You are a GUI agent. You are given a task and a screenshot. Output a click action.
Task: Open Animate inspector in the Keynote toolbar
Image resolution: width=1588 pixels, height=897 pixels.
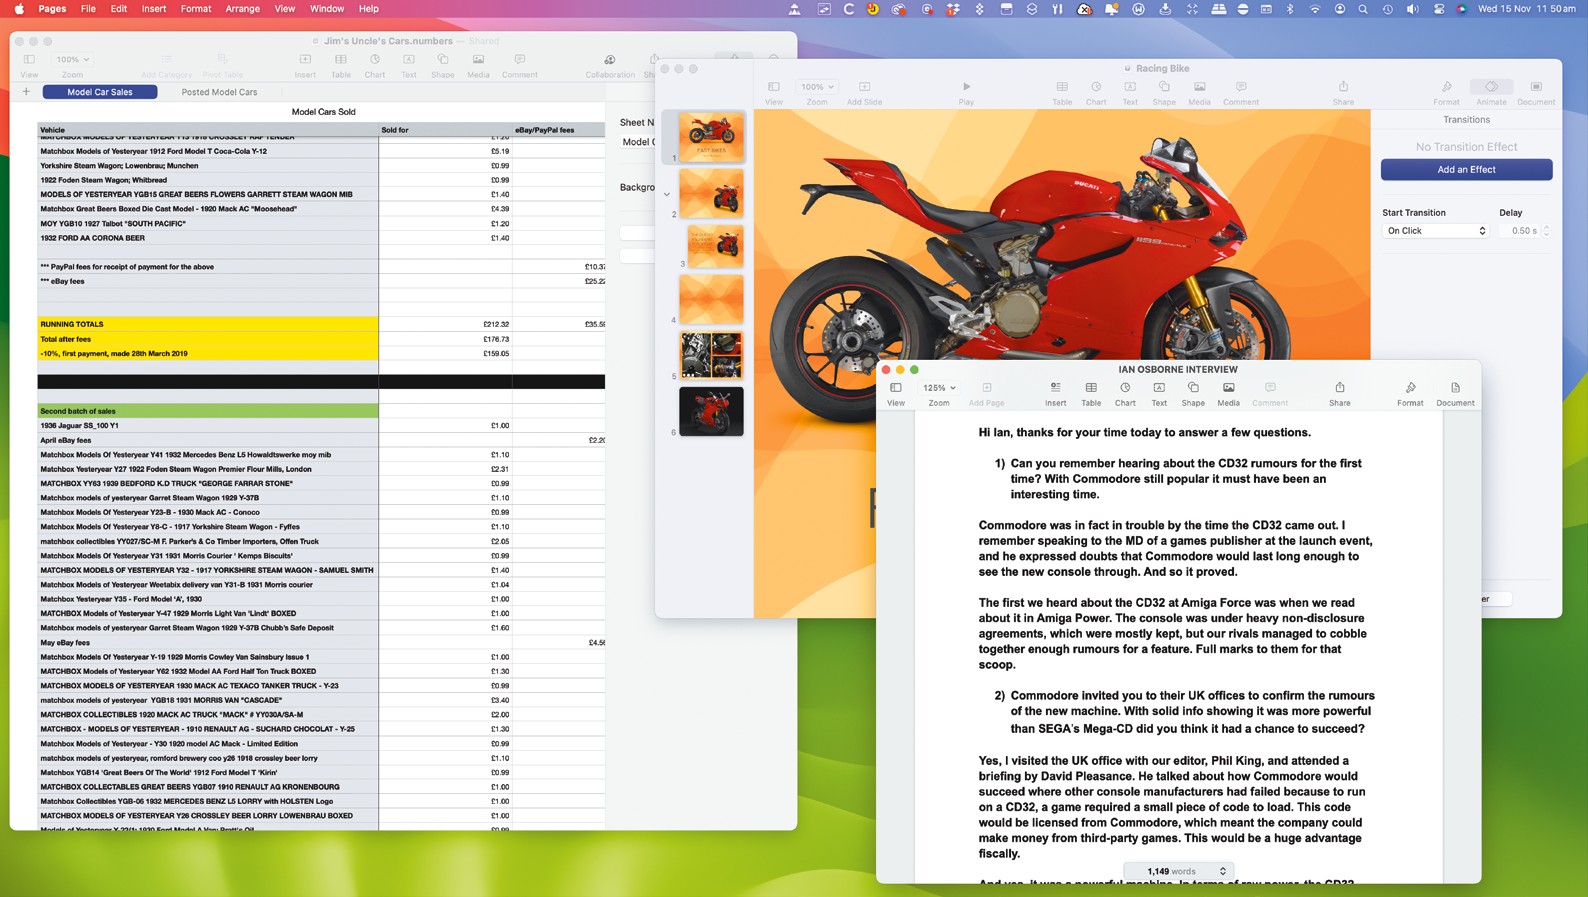pos(1491,92)
